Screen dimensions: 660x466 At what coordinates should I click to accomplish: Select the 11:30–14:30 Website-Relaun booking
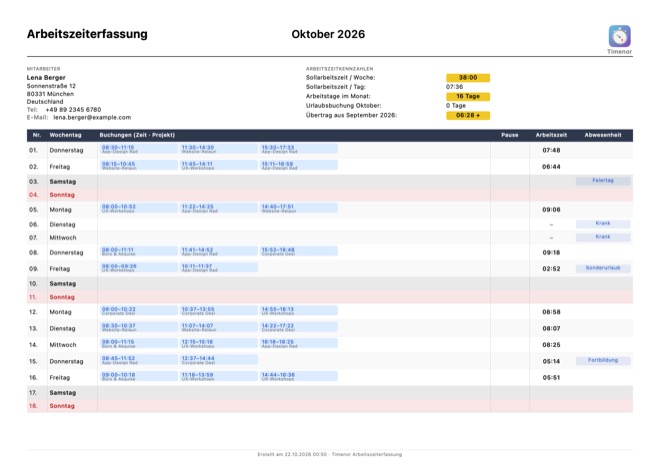coord(219,149)
